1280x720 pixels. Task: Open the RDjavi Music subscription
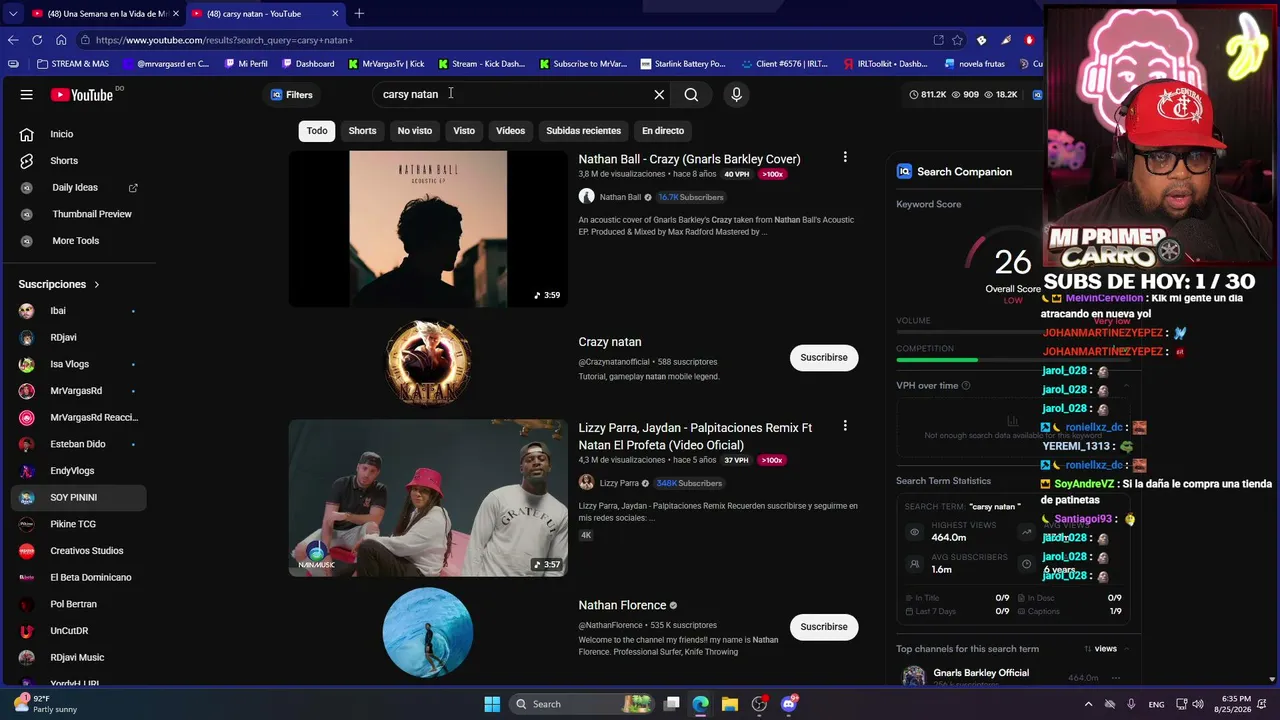(78, 657)
